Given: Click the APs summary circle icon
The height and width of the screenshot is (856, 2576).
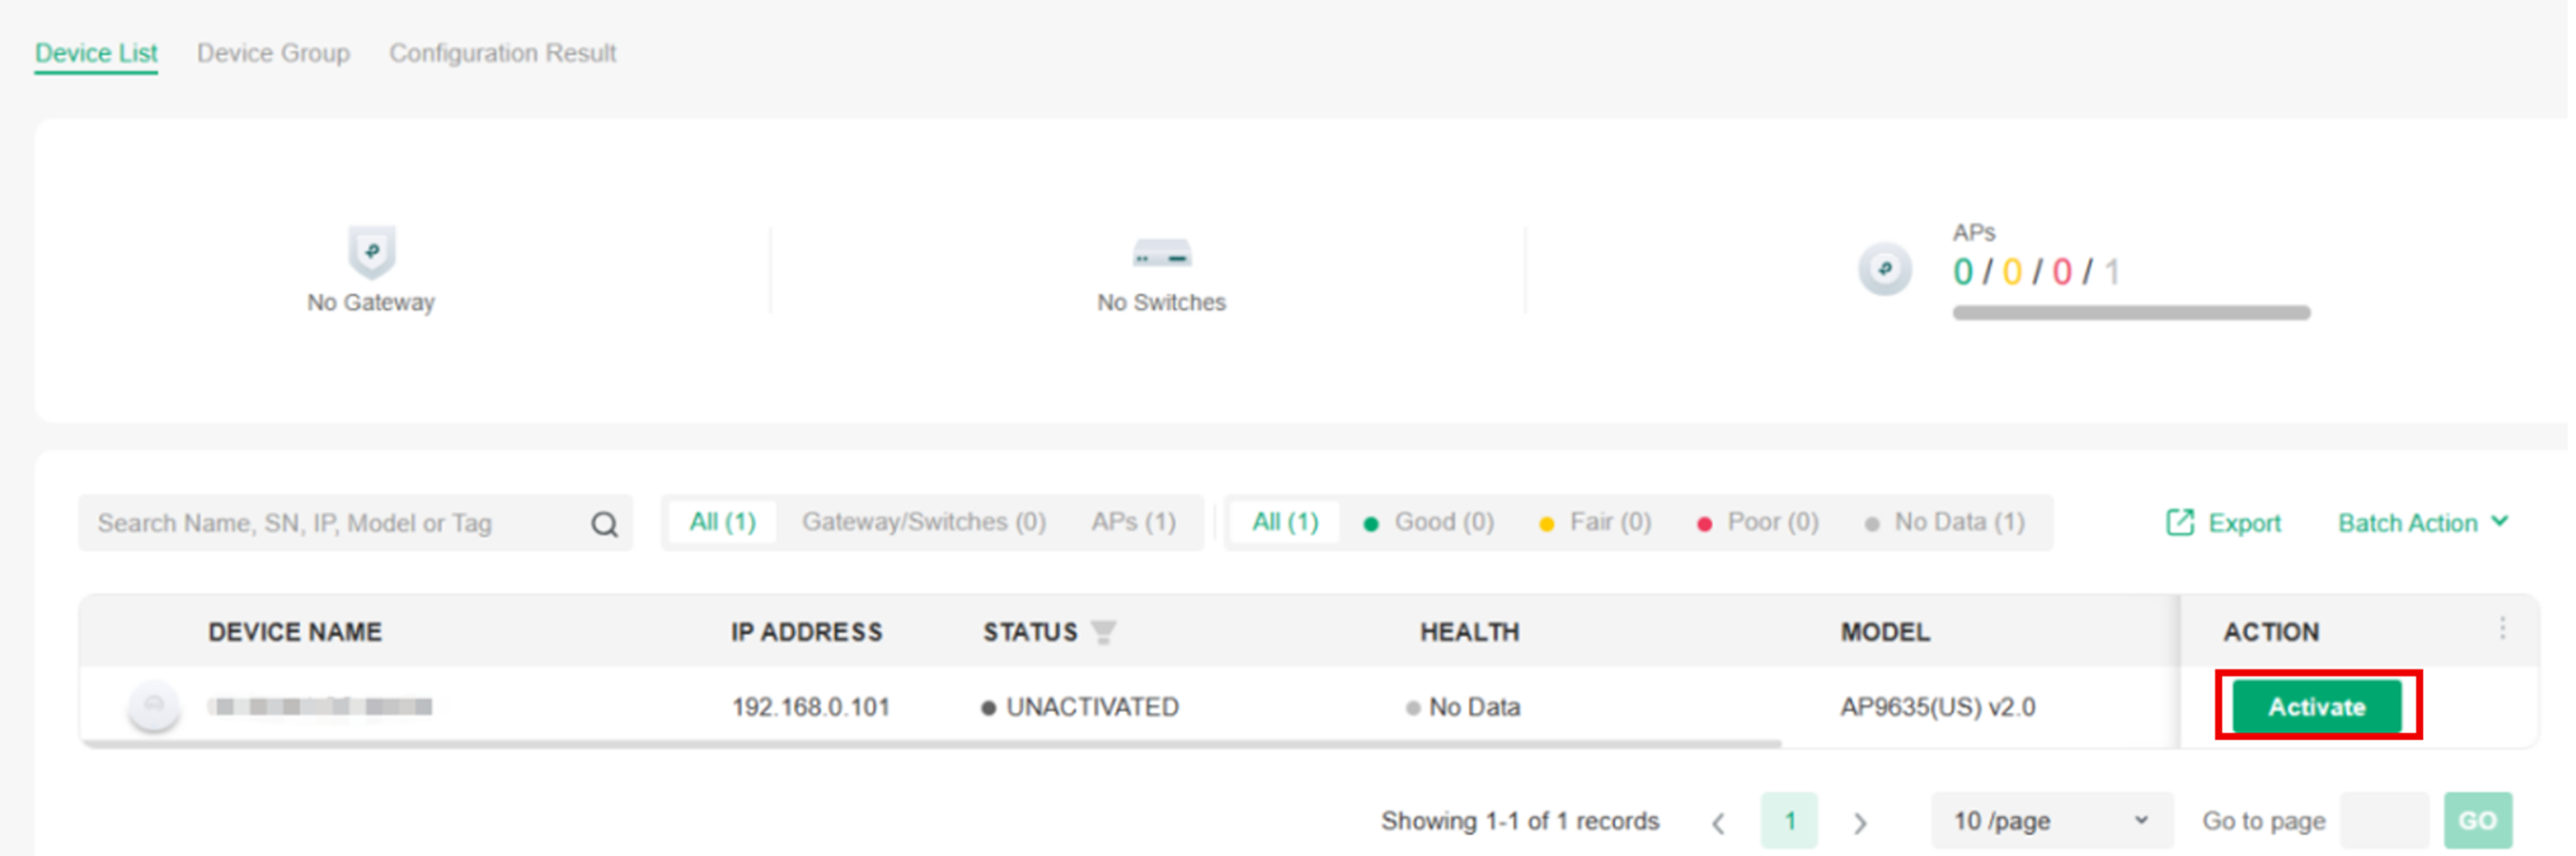Looking at the screenshot, I should [1884, 271].
